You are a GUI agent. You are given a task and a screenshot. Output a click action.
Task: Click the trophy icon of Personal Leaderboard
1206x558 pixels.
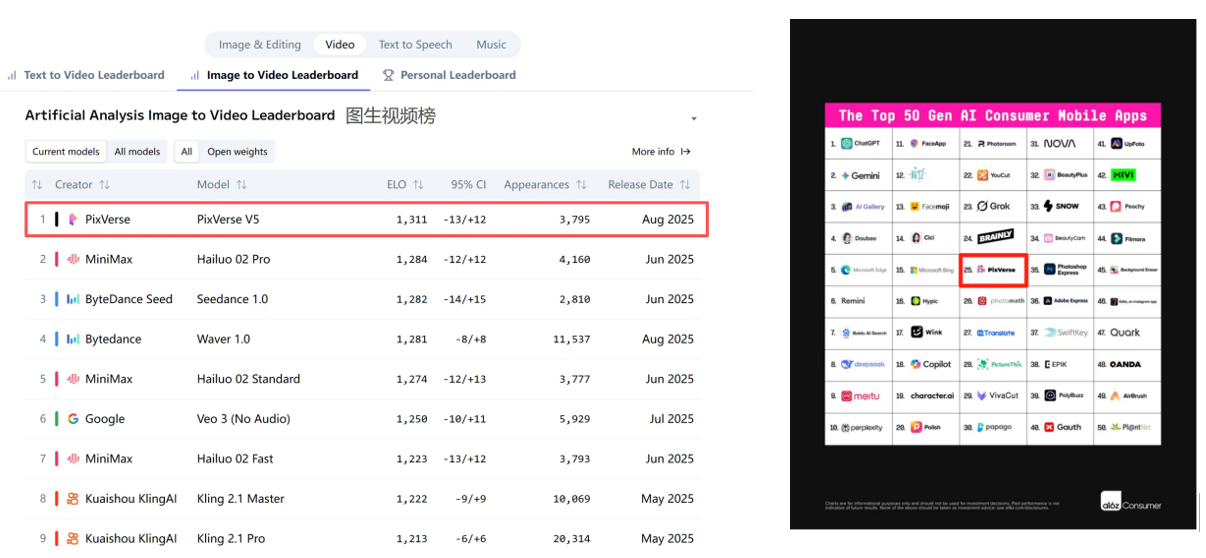[x=389, y=75]
